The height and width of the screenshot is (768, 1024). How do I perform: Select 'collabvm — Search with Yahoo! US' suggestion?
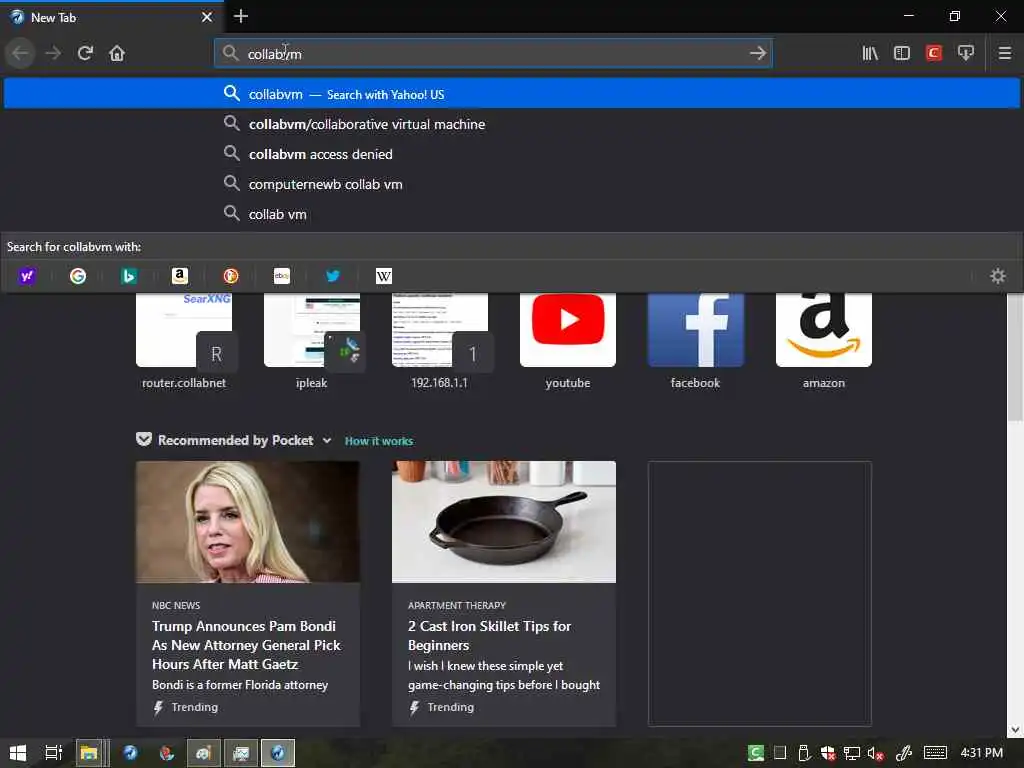pos(511,93)
